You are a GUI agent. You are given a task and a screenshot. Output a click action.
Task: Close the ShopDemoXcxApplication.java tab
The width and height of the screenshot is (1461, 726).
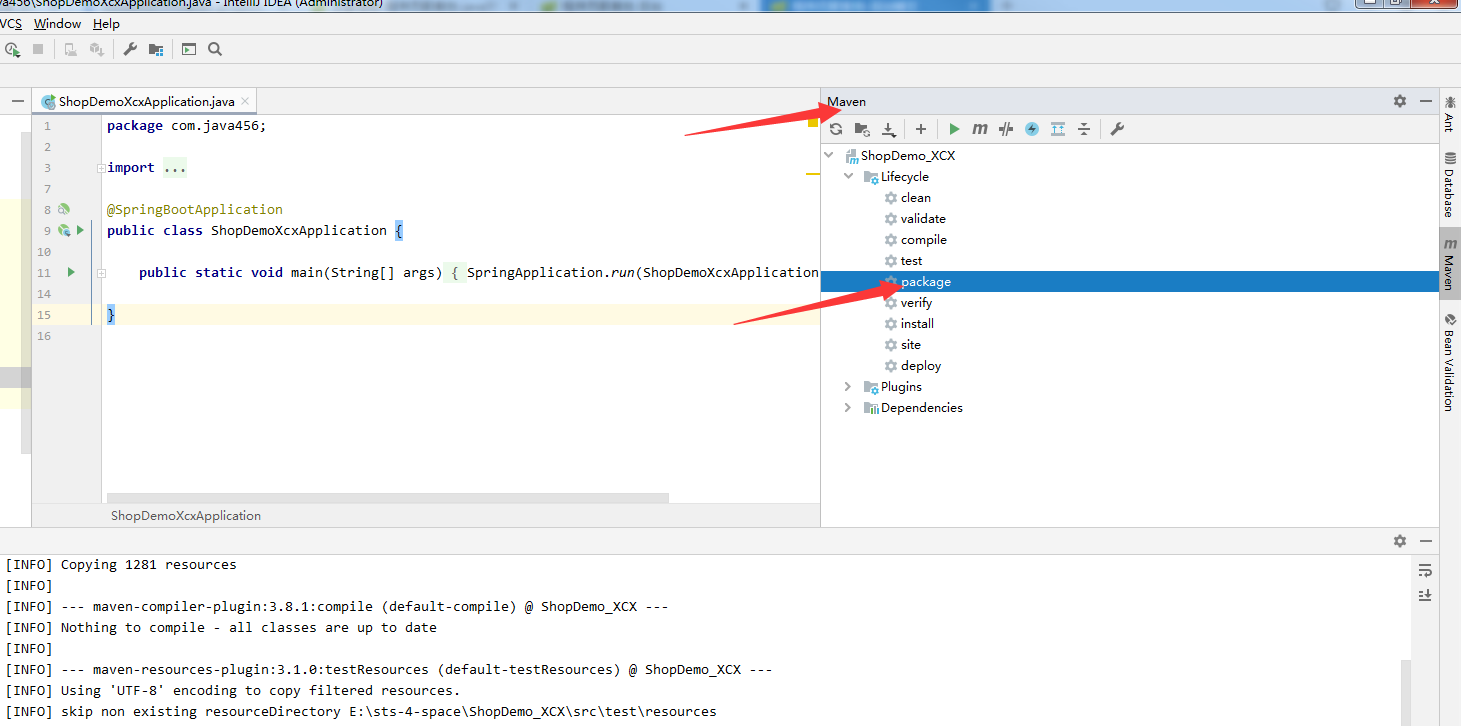point(244,101)
